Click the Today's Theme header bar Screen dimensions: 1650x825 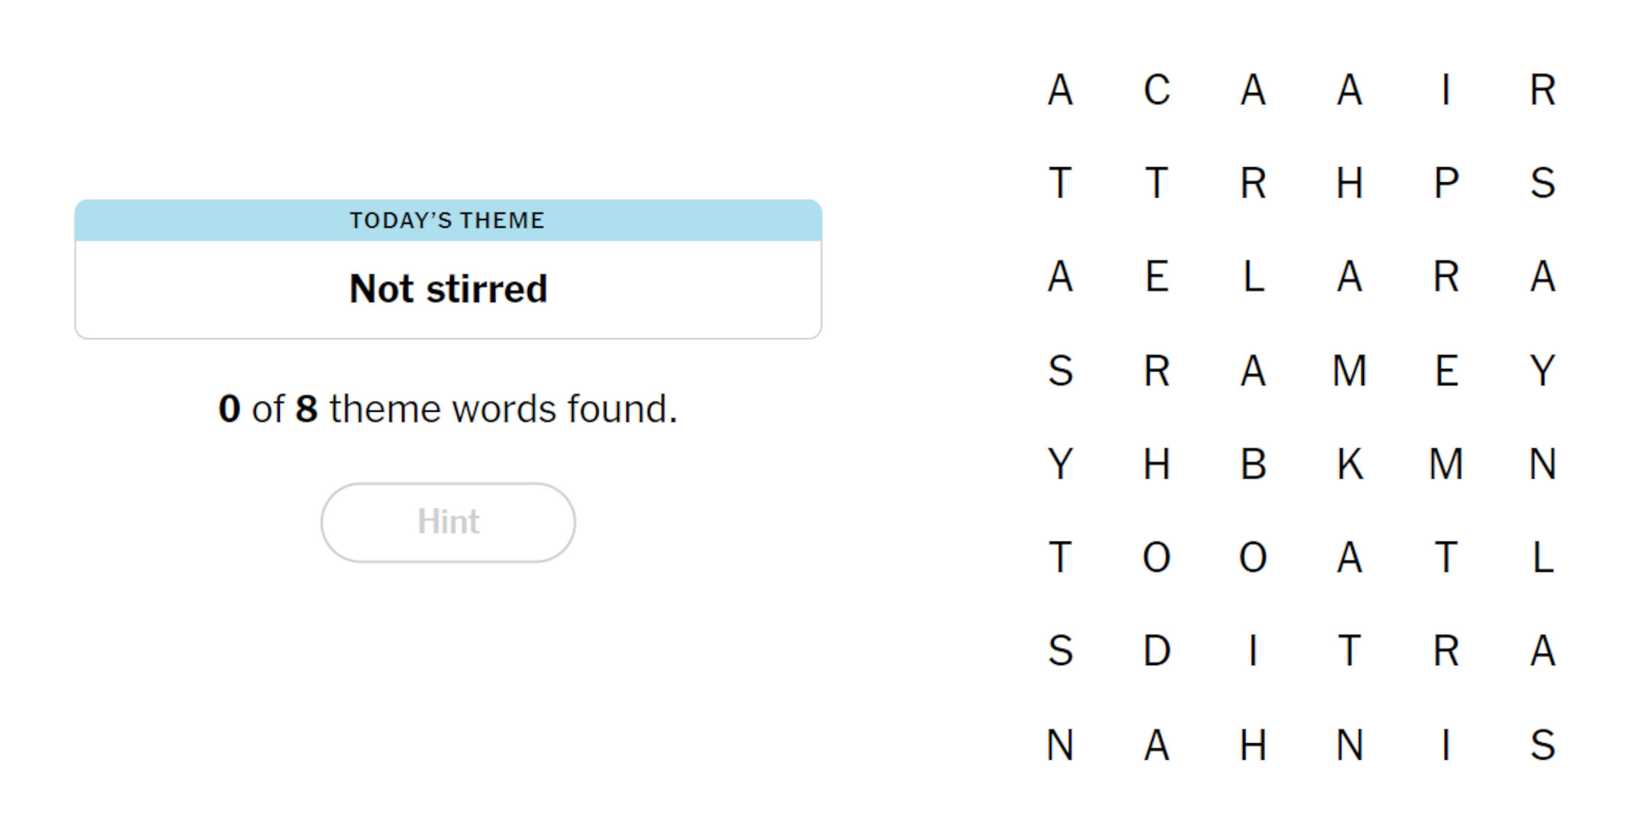tap(448, 220)
